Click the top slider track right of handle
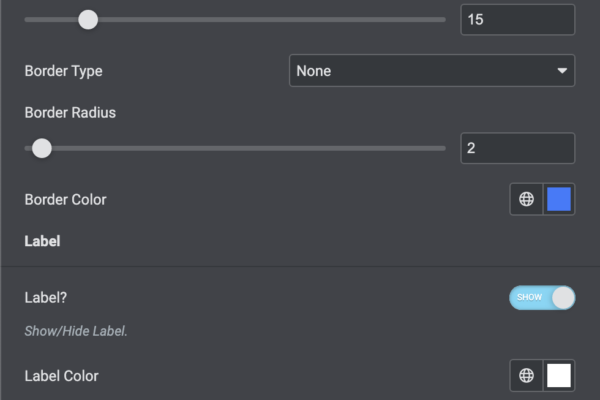This screenshot has width=600, height=400. [x=270, y=19]
